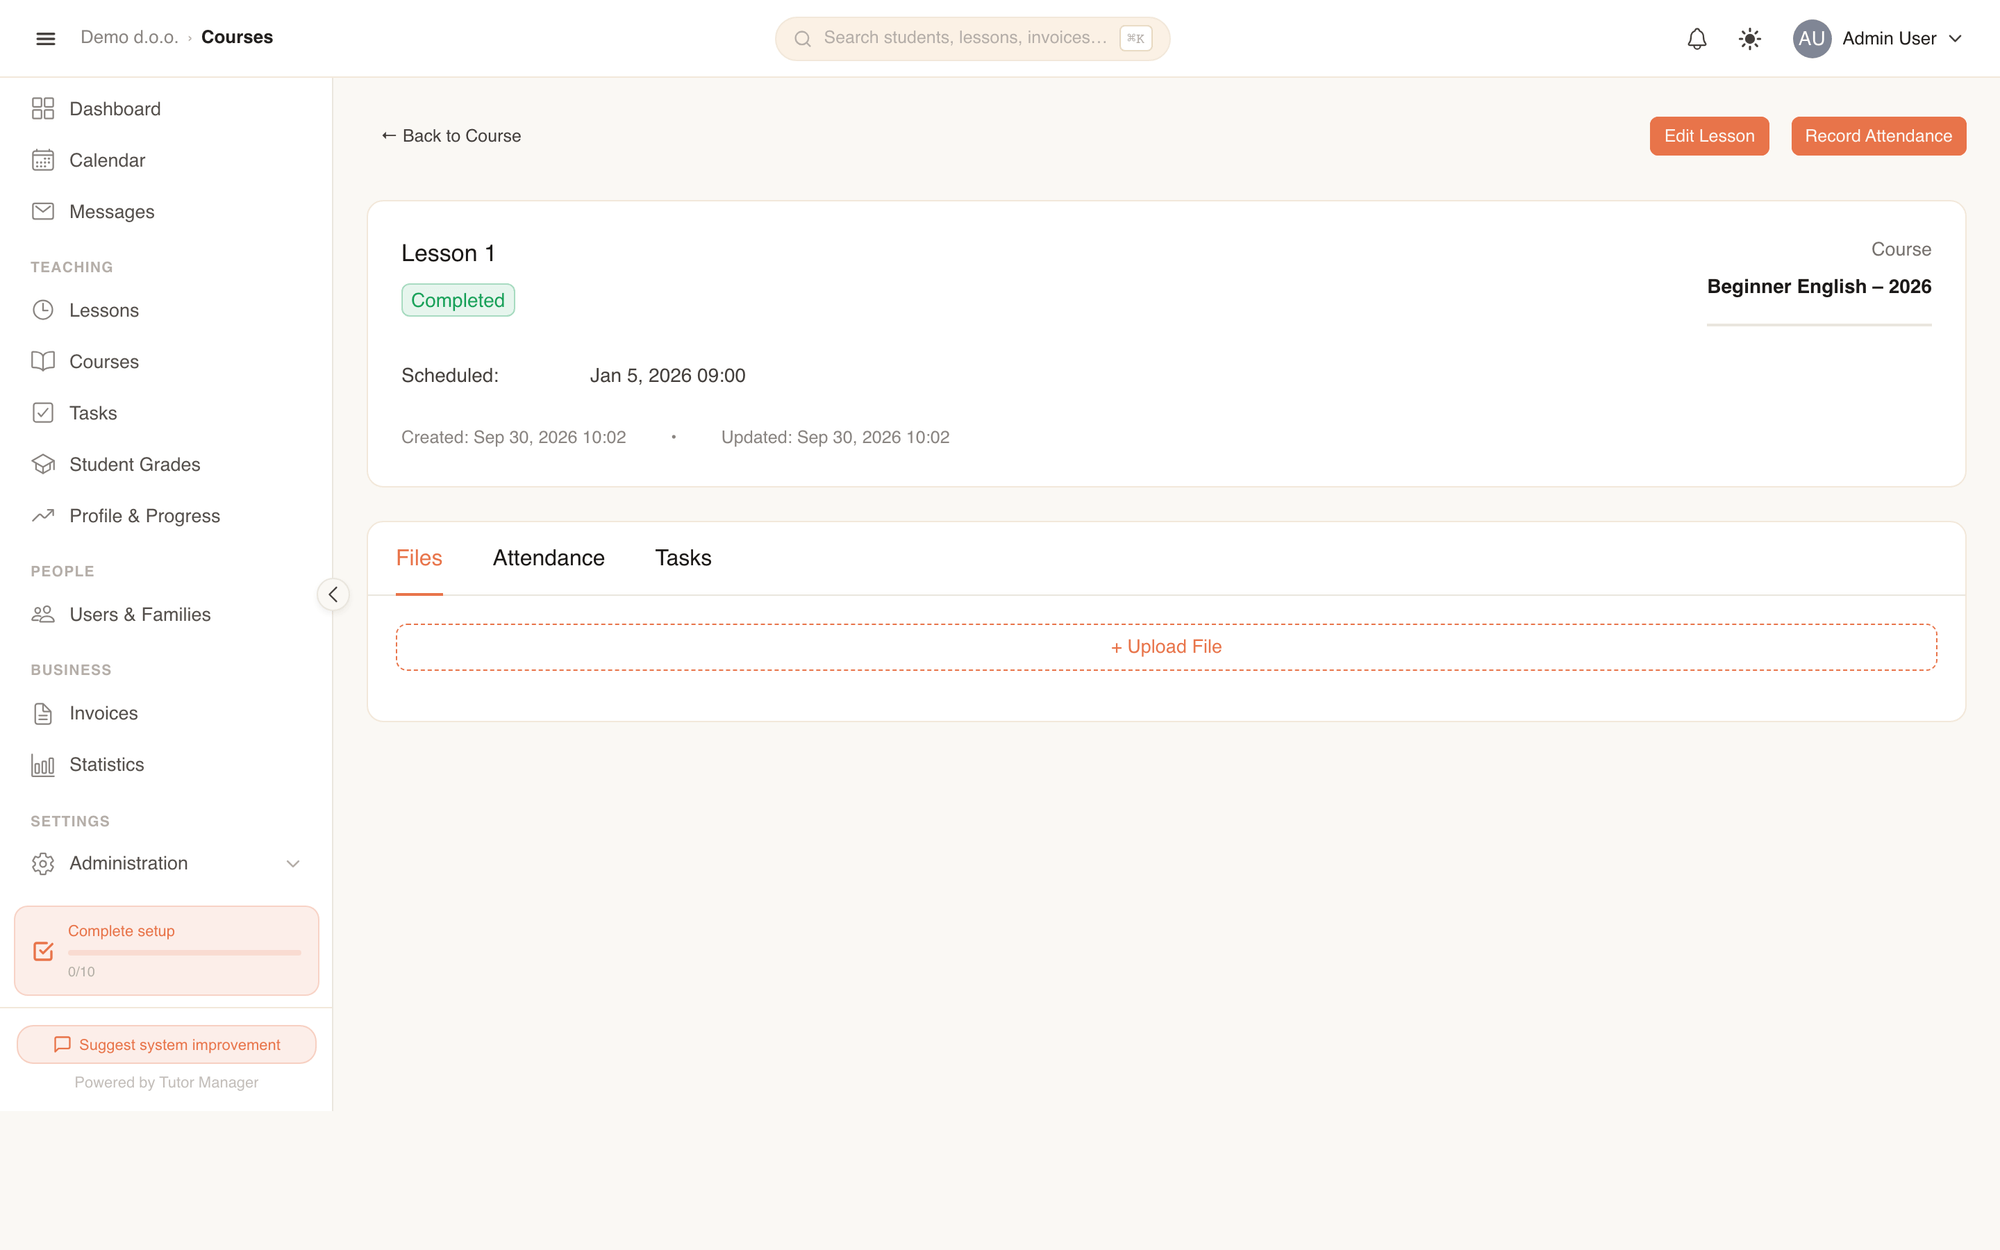Collapse the sidebar with the arrow button

(x=333, y=595)
